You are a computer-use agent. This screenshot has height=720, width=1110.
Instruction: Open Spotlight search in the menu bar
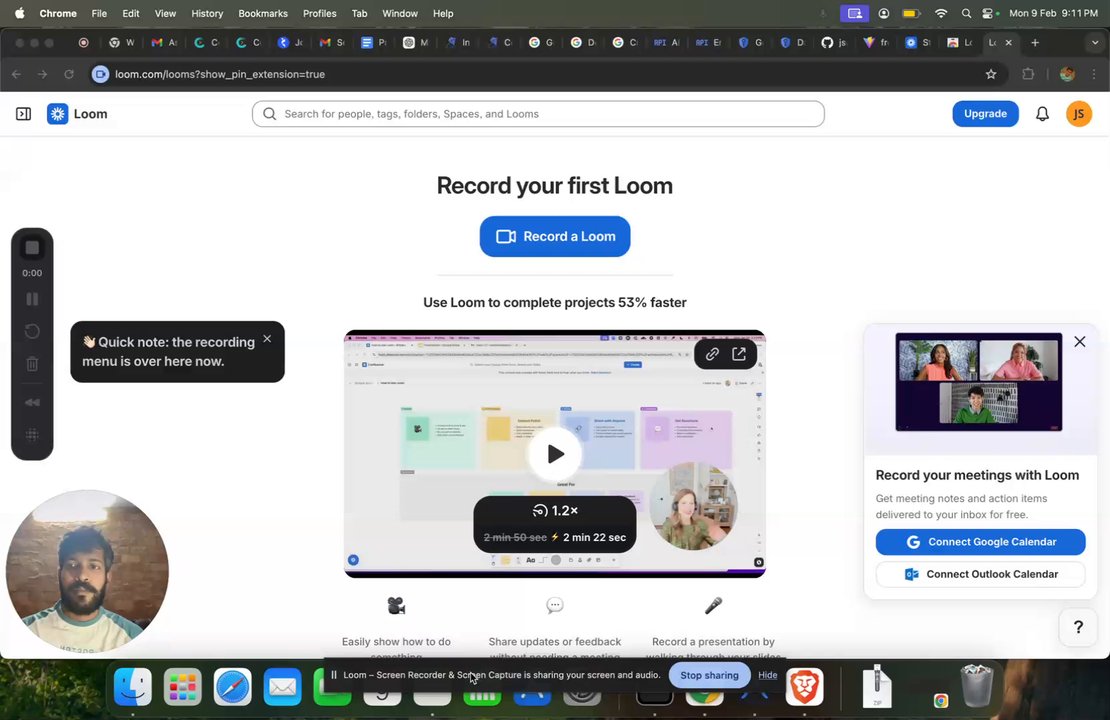[966, 13]
